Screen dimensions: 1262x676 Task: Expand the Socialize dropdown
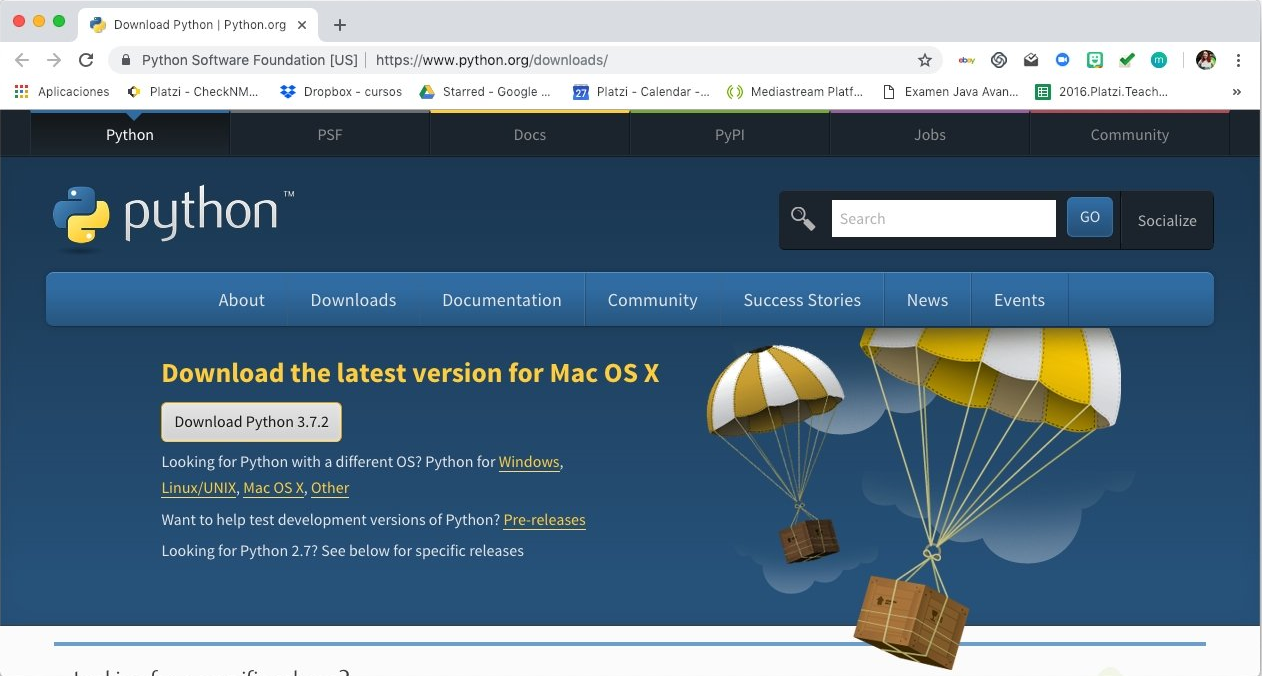tap(1167, 220)
